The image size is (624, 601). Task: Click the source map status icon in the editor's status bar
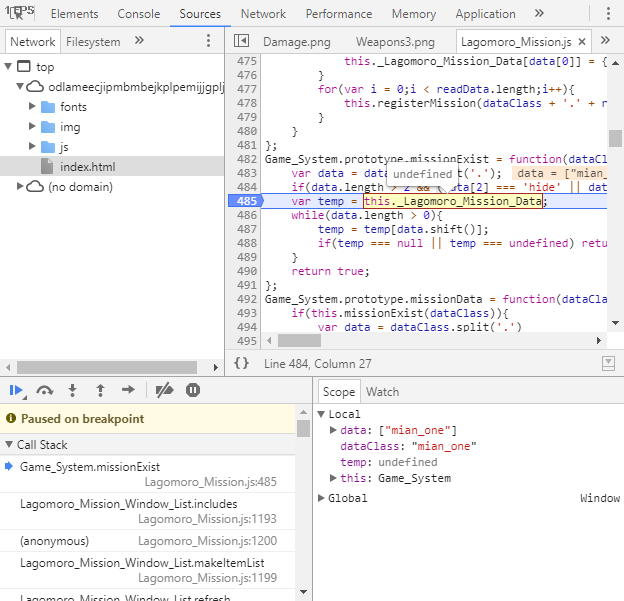(x=608, y=363)
